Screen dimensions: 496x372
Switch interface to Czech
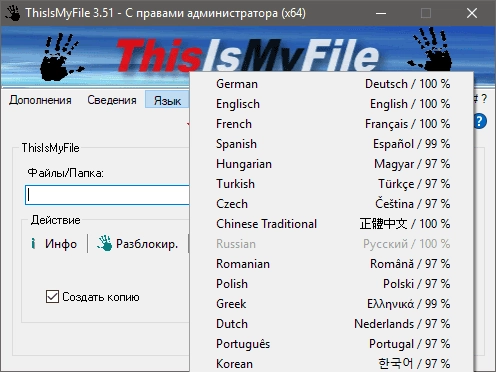[x=332, y=204]
